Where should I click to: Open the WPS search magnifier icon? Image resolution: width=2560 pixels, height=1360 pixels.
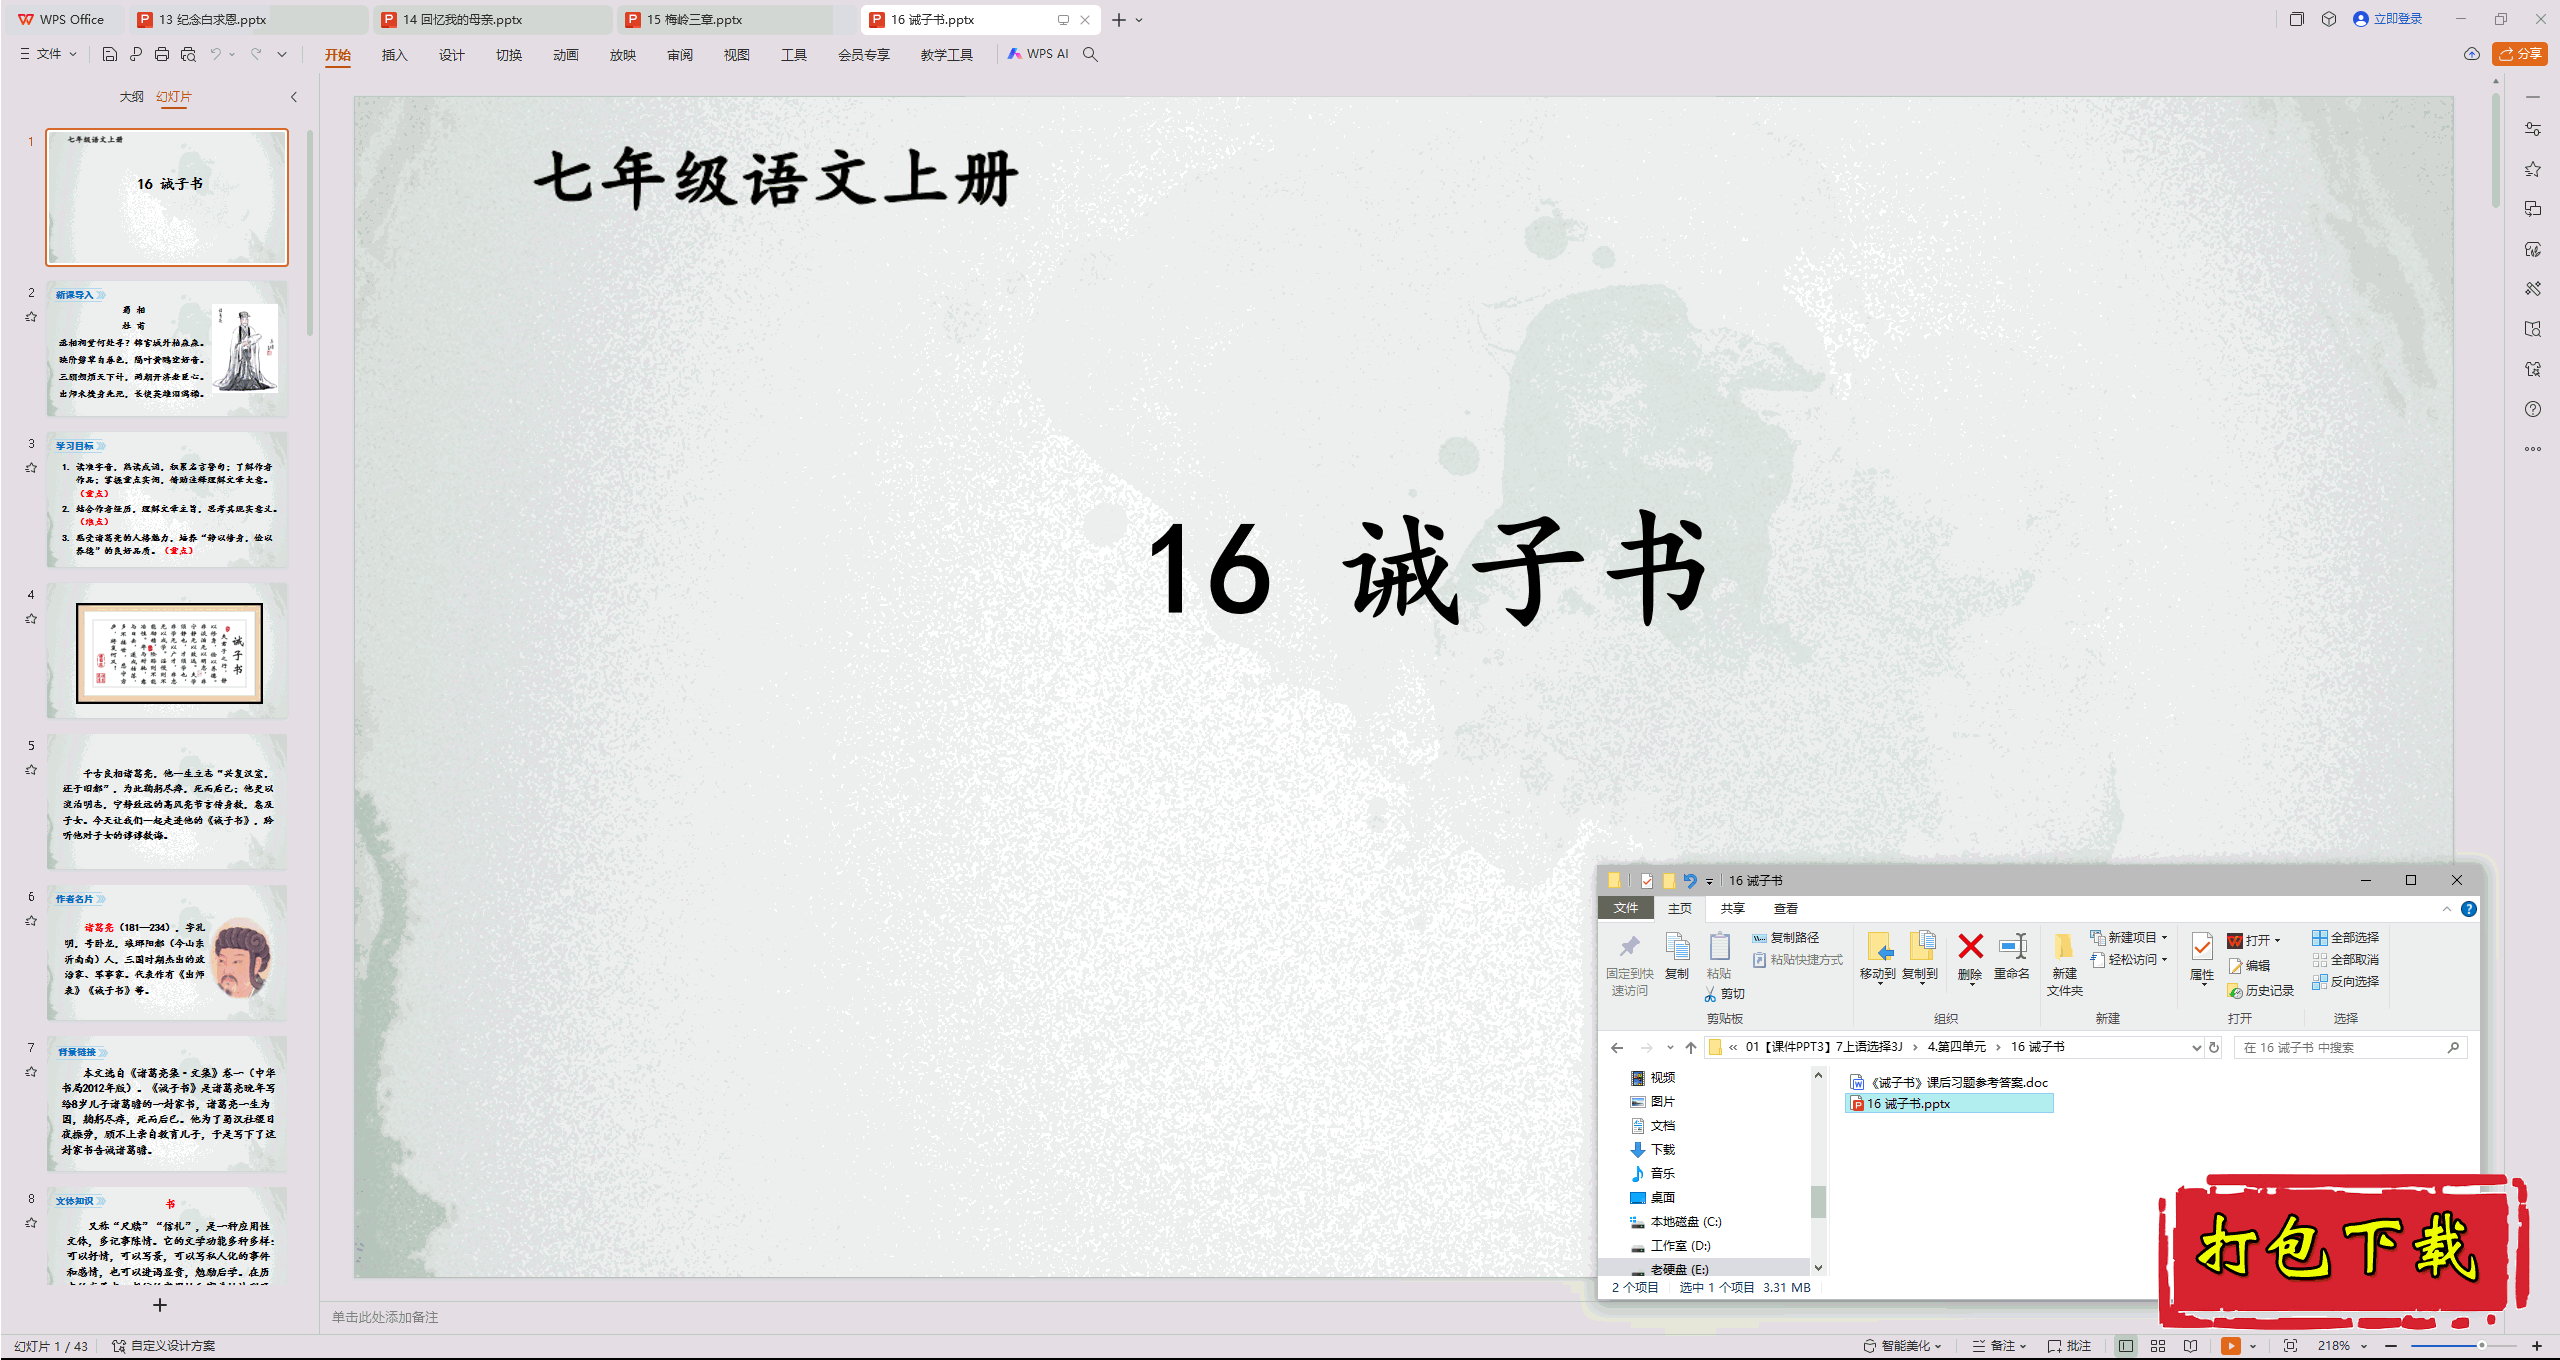[1090, 54]
